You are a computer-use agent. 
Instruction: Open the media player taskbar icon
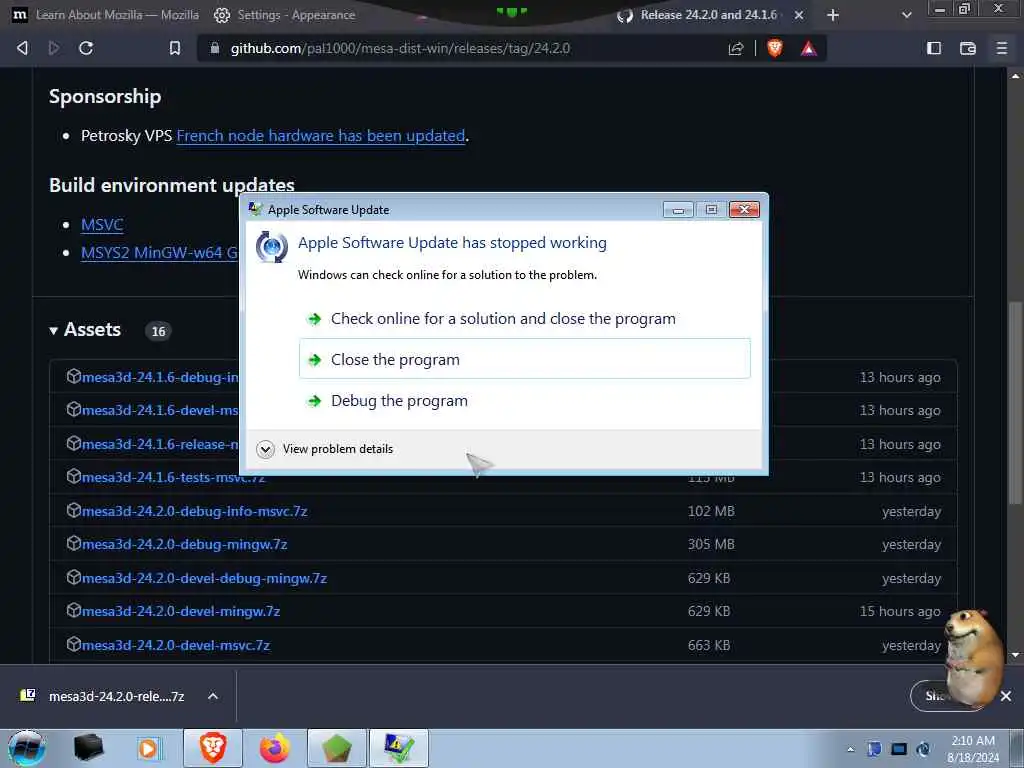point(148,748)
